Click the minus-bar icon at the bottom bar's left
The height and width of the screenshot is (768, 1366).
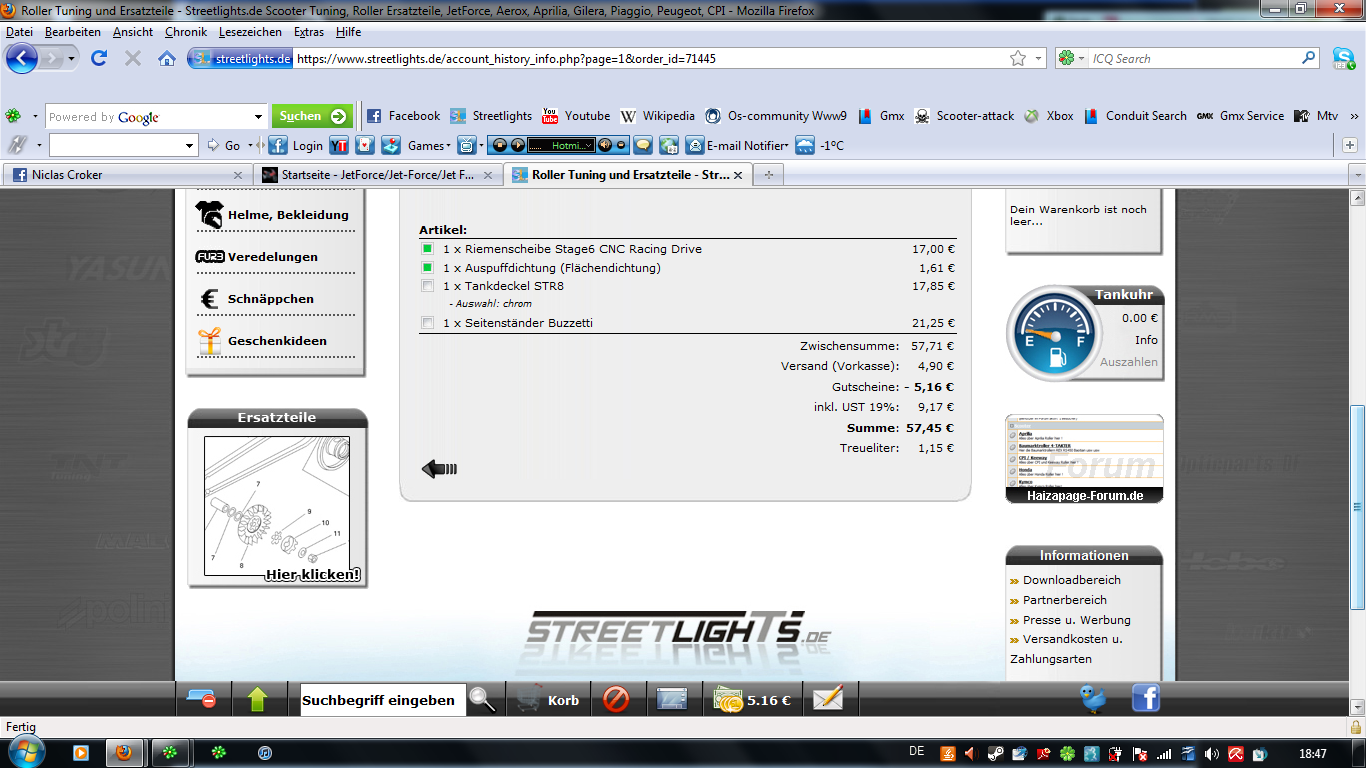point(202,699)
